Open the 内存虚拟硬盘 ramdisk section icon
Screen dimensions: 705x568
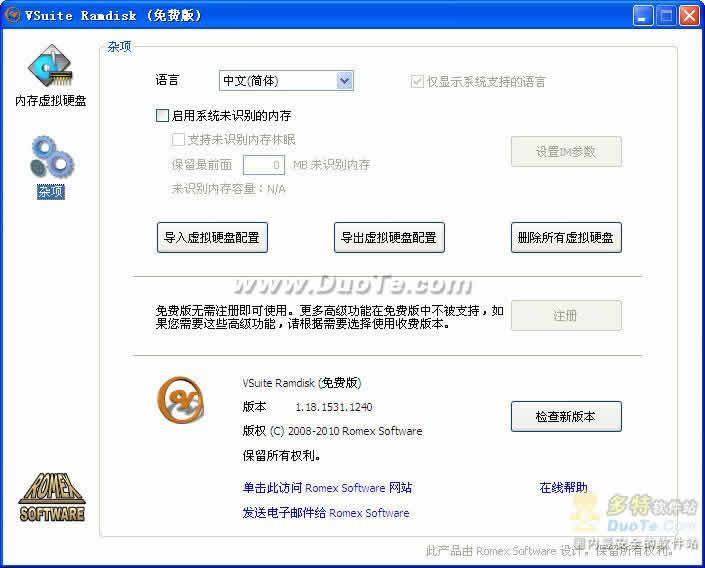(x=50, y=66)
